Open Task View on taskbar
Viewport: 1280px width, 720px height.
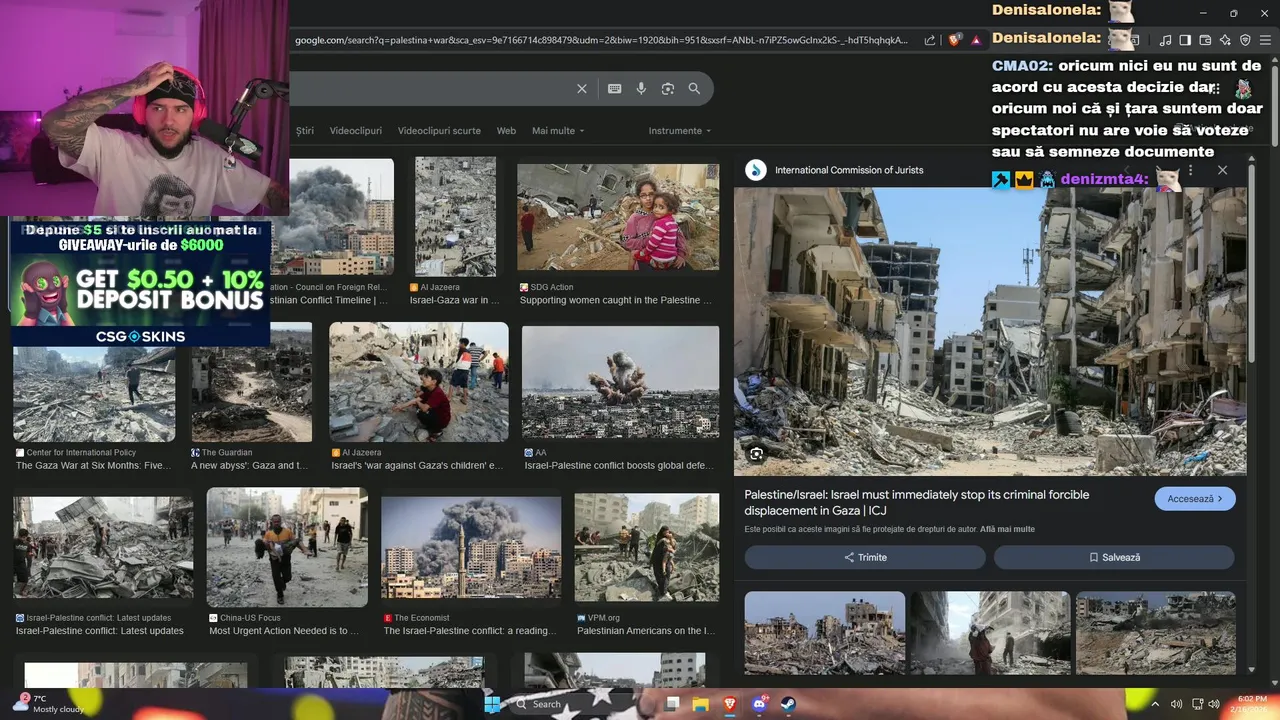672,704
